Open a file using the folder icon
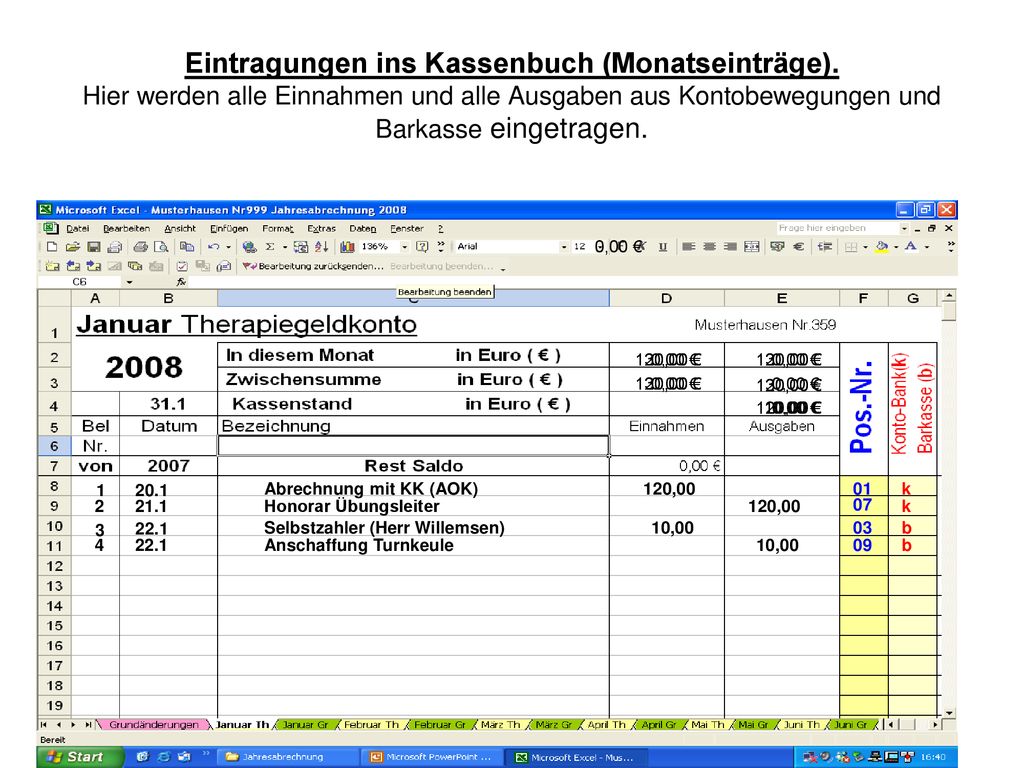 pos(72,247)
